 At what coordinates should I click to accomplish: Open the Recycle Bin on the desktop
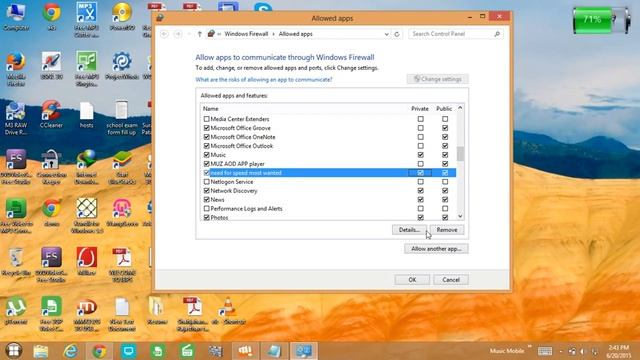pos(16,262)
